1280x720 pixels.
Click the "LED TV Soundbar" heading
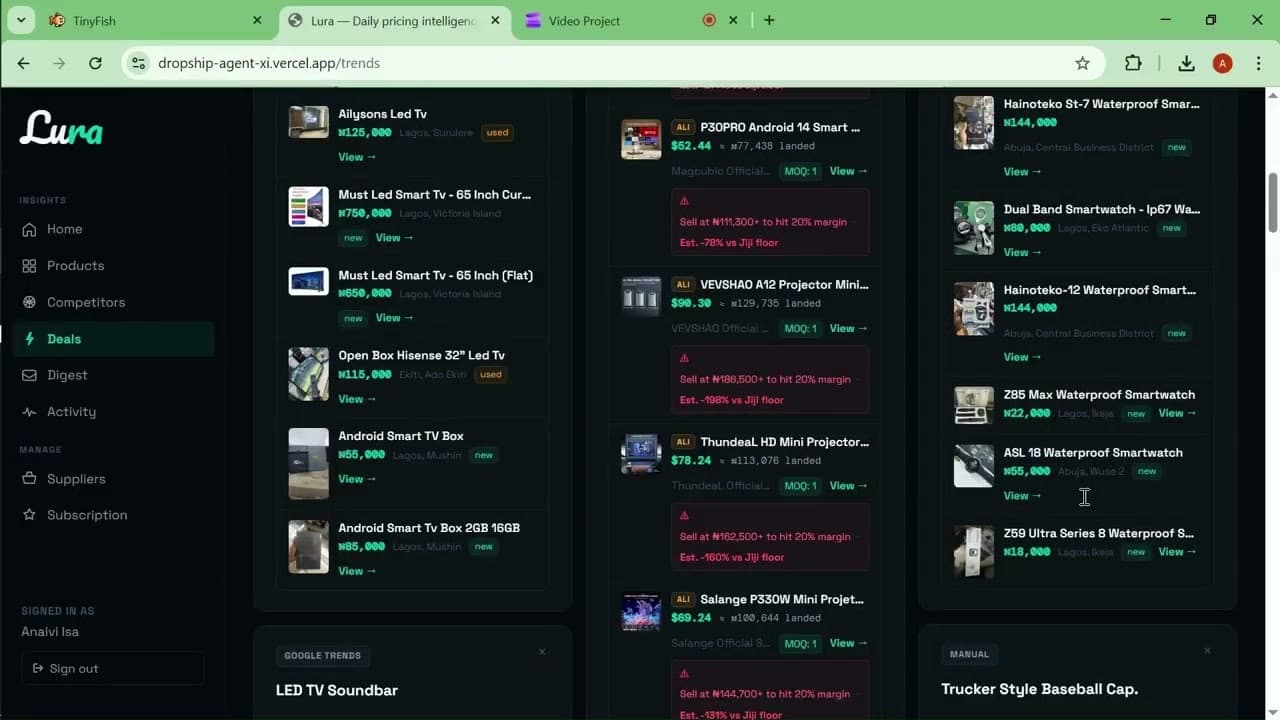(x=337, y=690)
